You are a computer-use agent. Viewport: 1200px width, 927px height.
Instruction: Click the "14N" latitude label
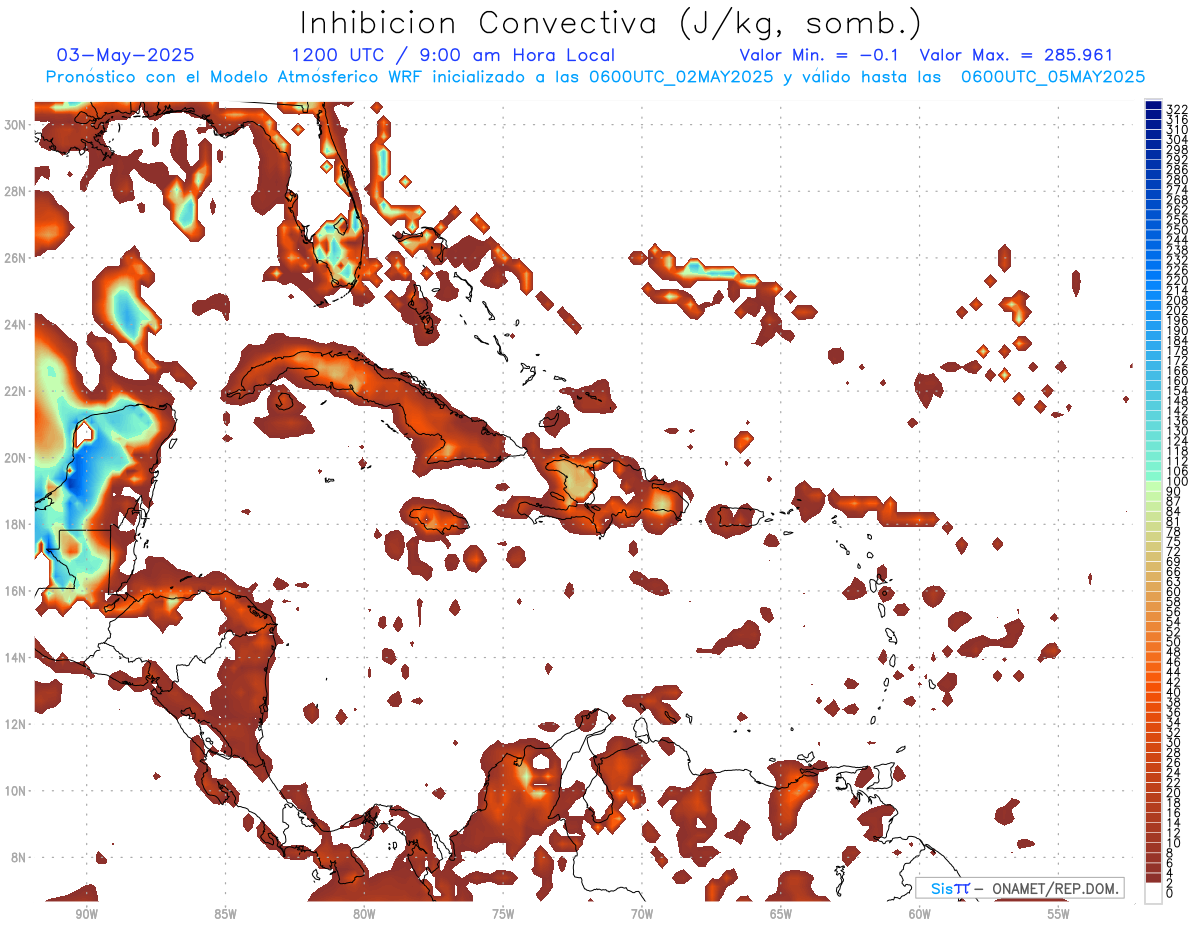coord(15,658)
